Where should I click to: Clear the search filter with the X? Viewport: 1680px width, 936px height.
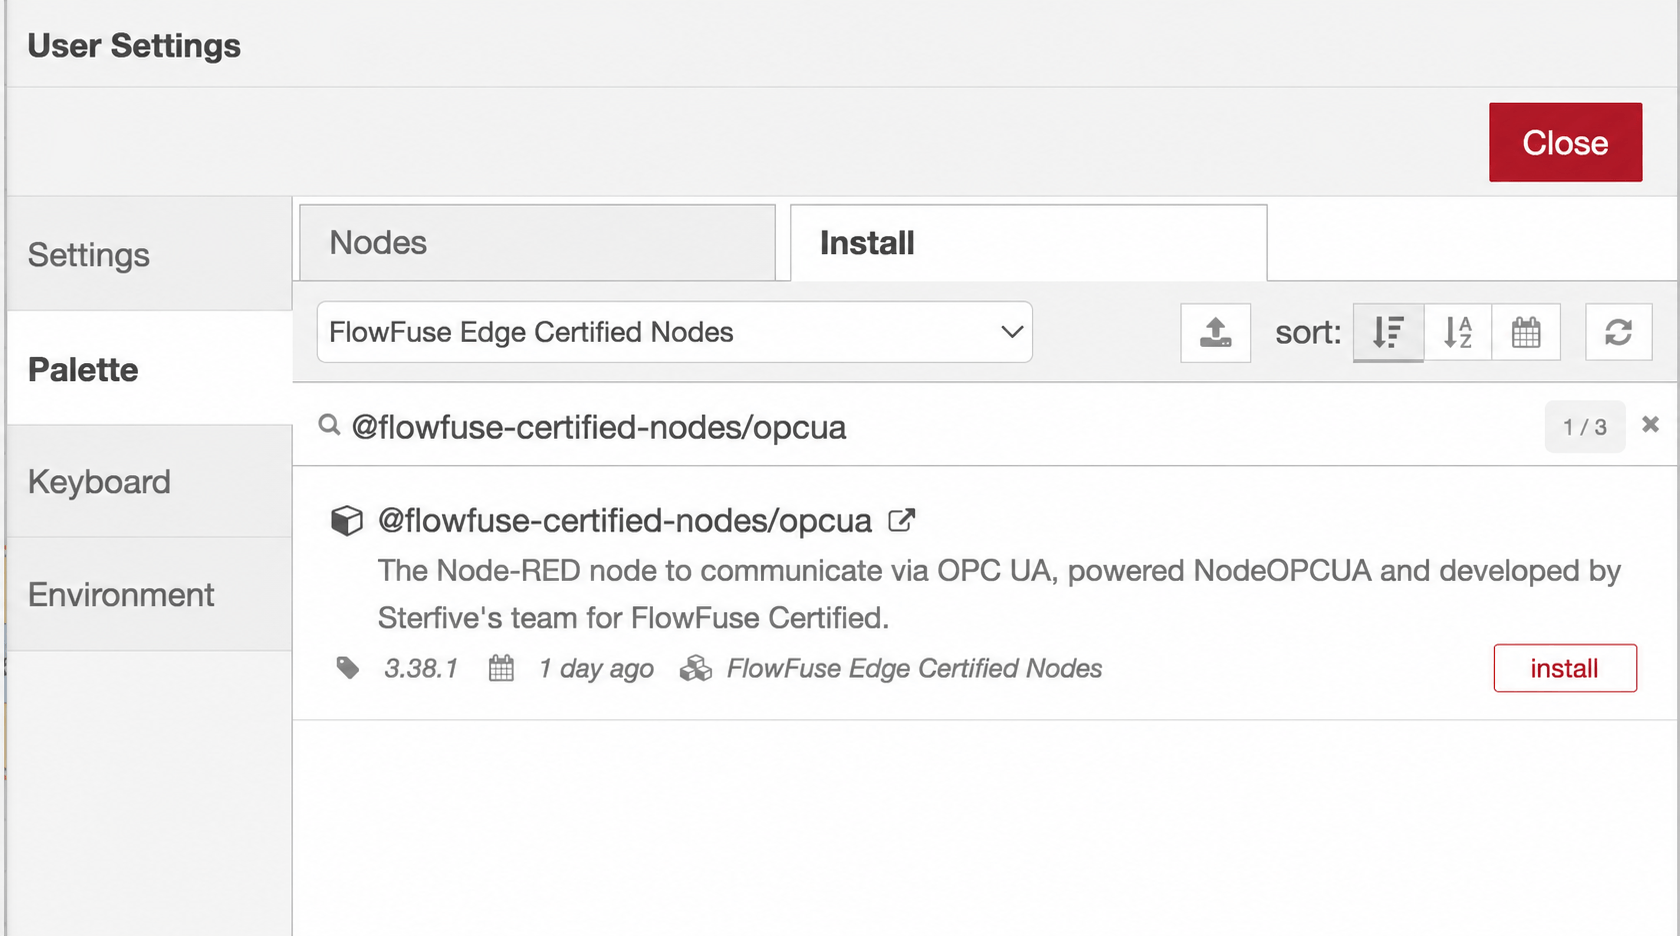pyautogui.click(x=1650, y=424)
